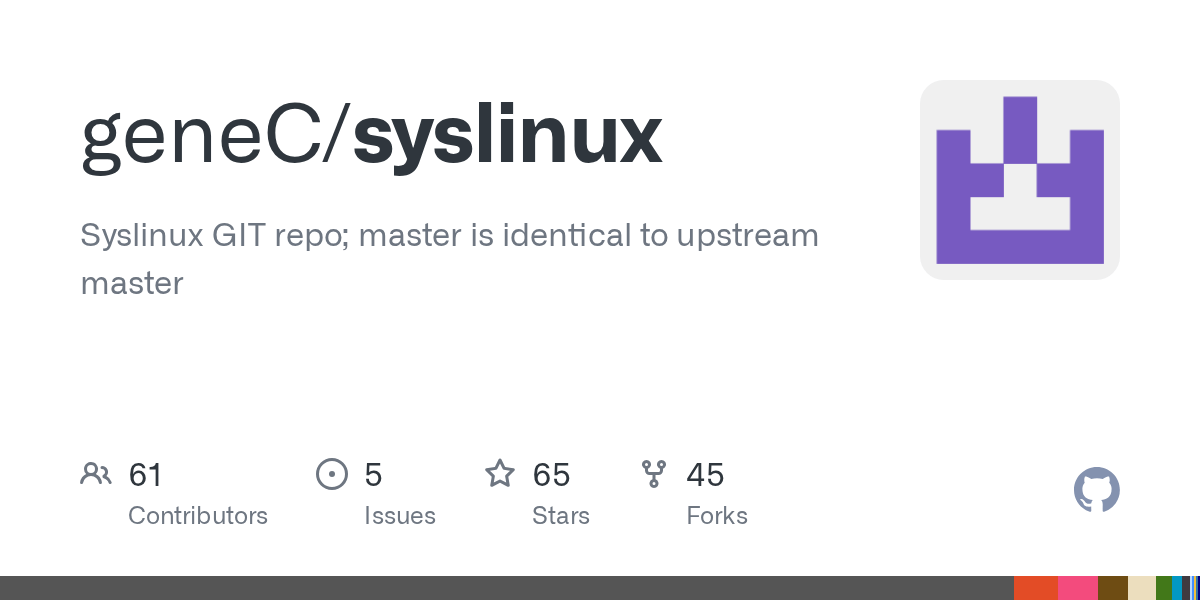Open the bold "syslinux" repository name
This screenshot has height=600, width=1200.
click(x=507, y=140)
